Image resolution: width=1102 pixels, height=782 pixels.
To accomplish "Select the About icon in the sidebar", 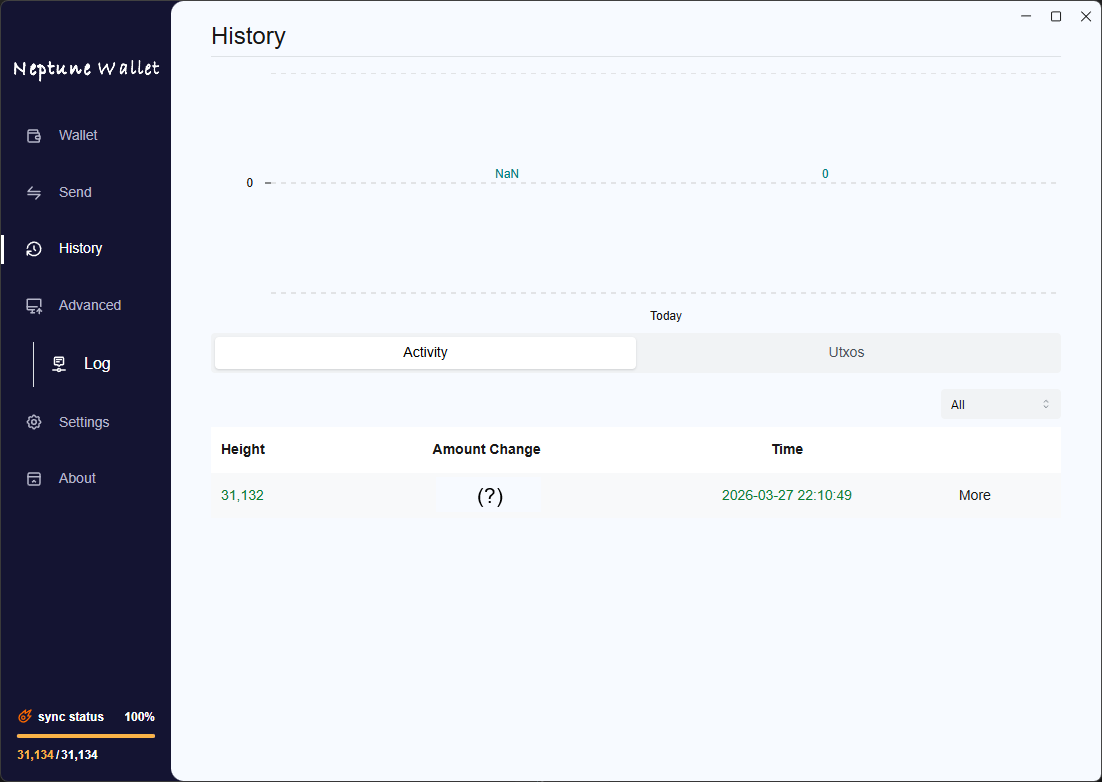I will [x=33, y=478].
